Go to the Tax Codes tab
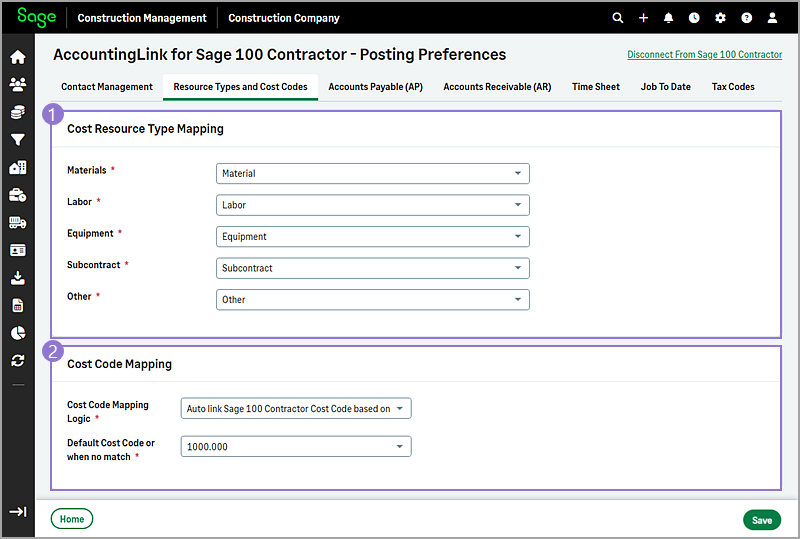 (733, 87)
